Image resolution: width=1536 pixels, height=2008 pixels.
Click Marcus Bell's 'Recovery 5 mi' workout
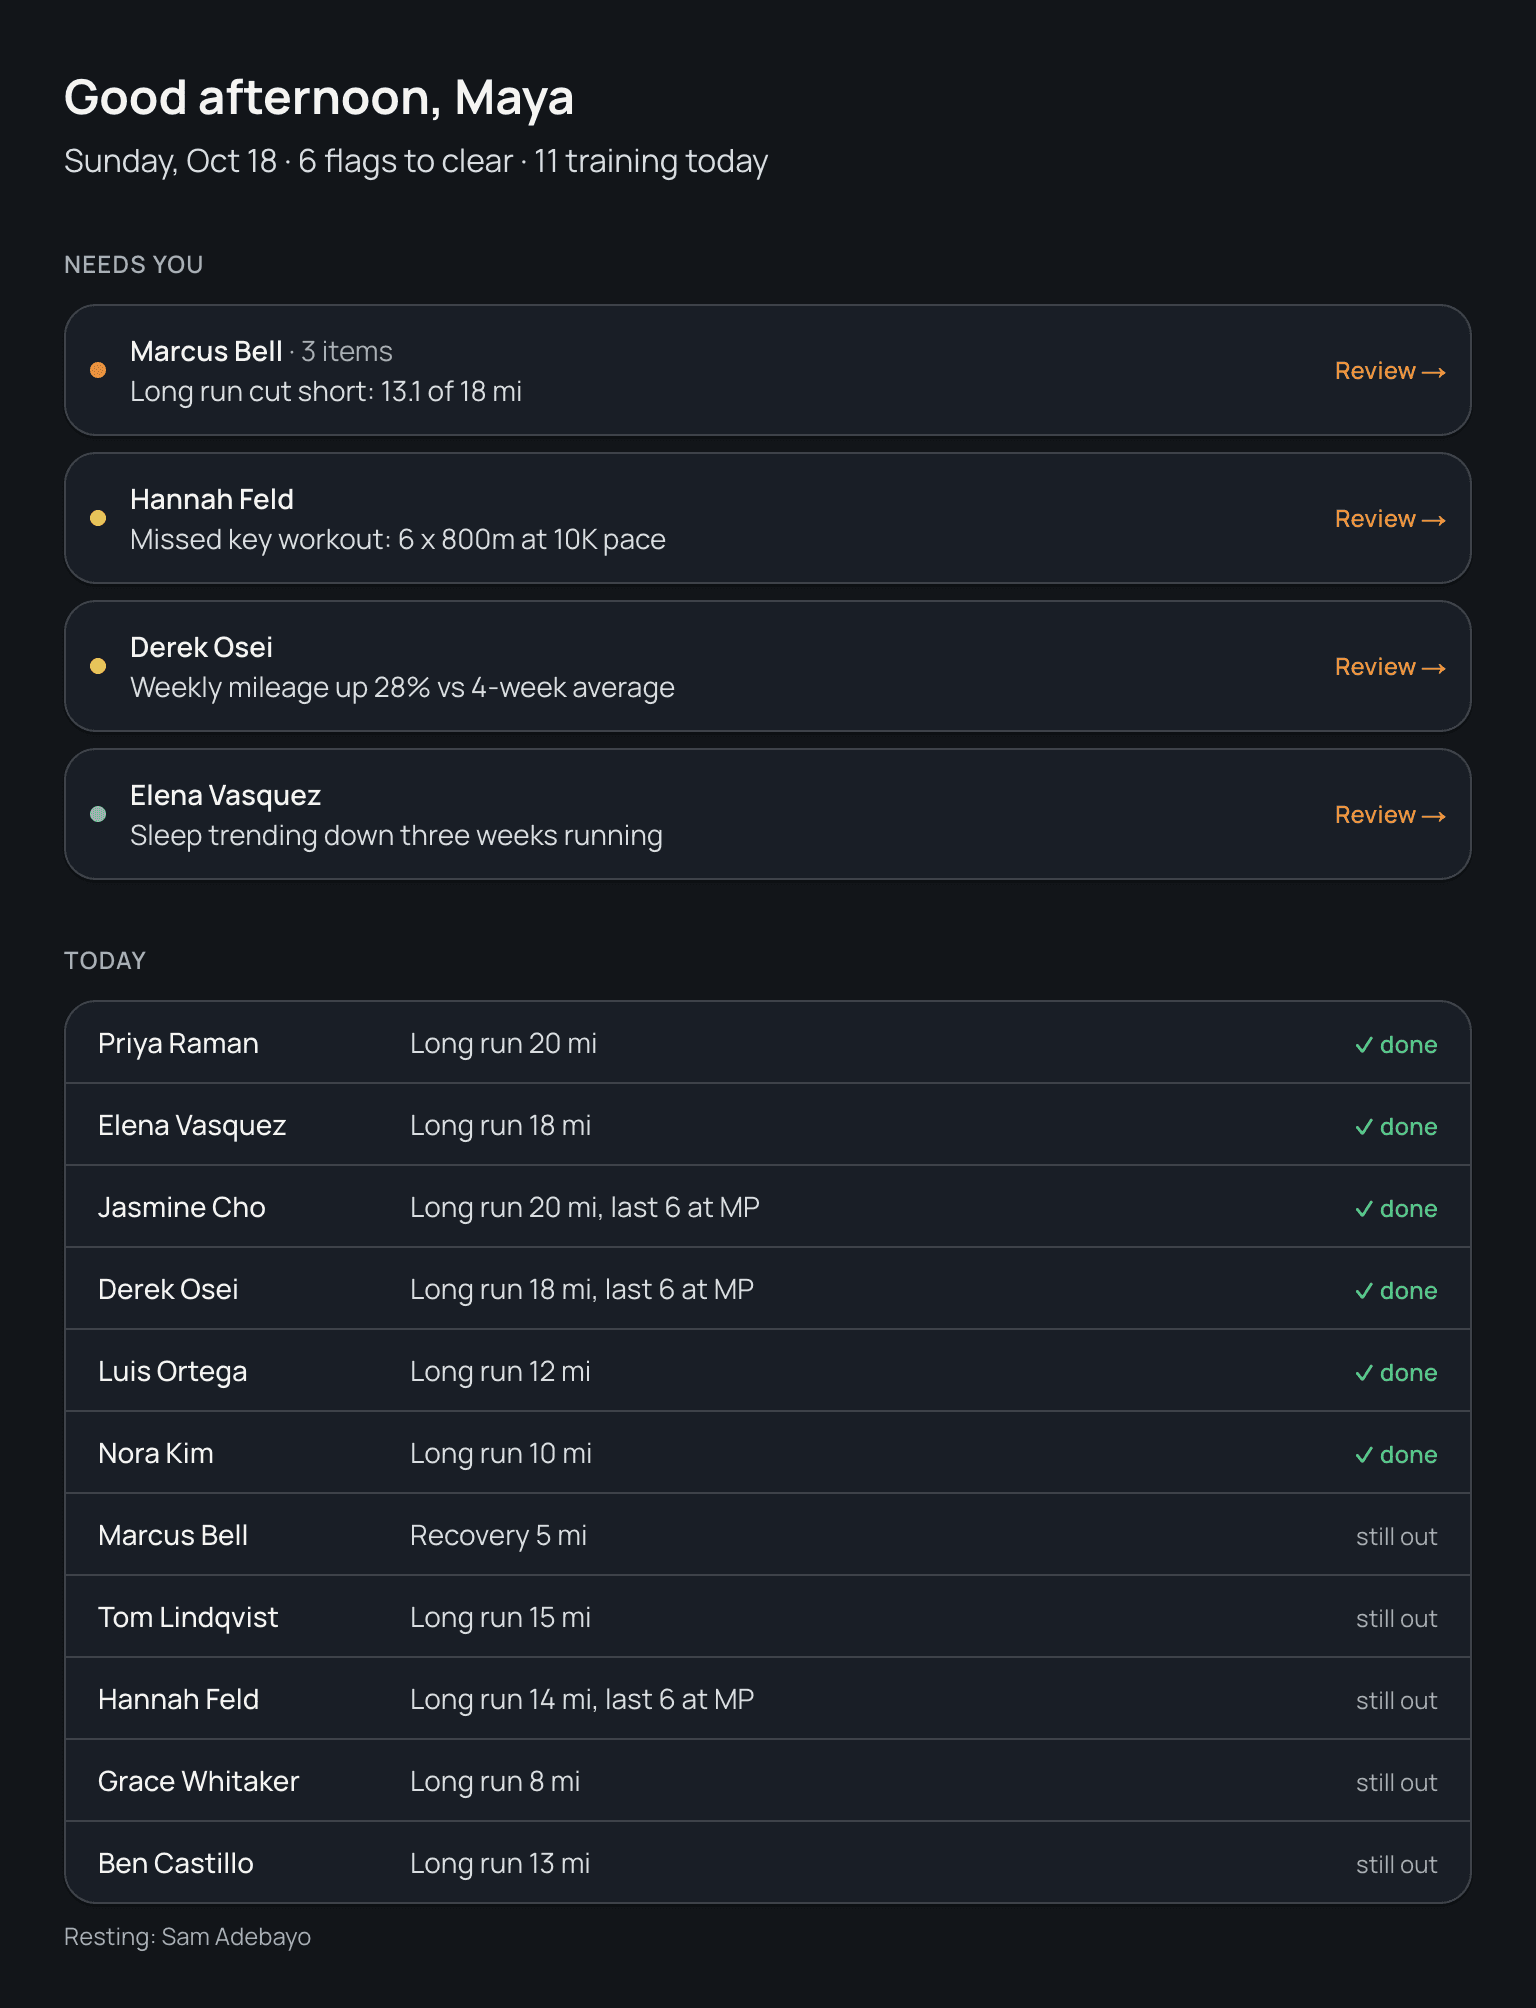click(498, 1536)
